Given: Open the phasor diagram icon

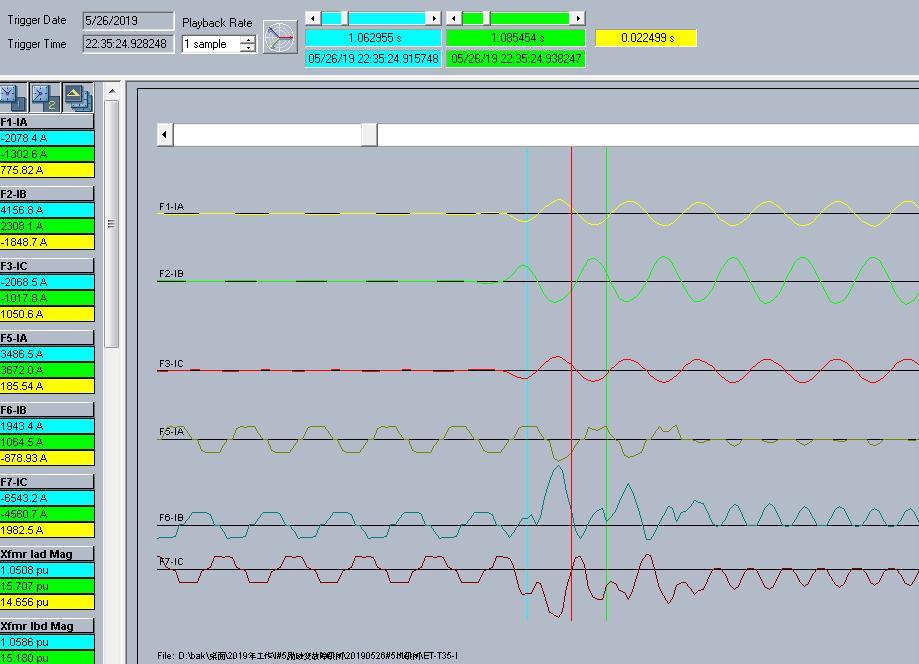Looking at the screenshot, I should click(280, 37).
